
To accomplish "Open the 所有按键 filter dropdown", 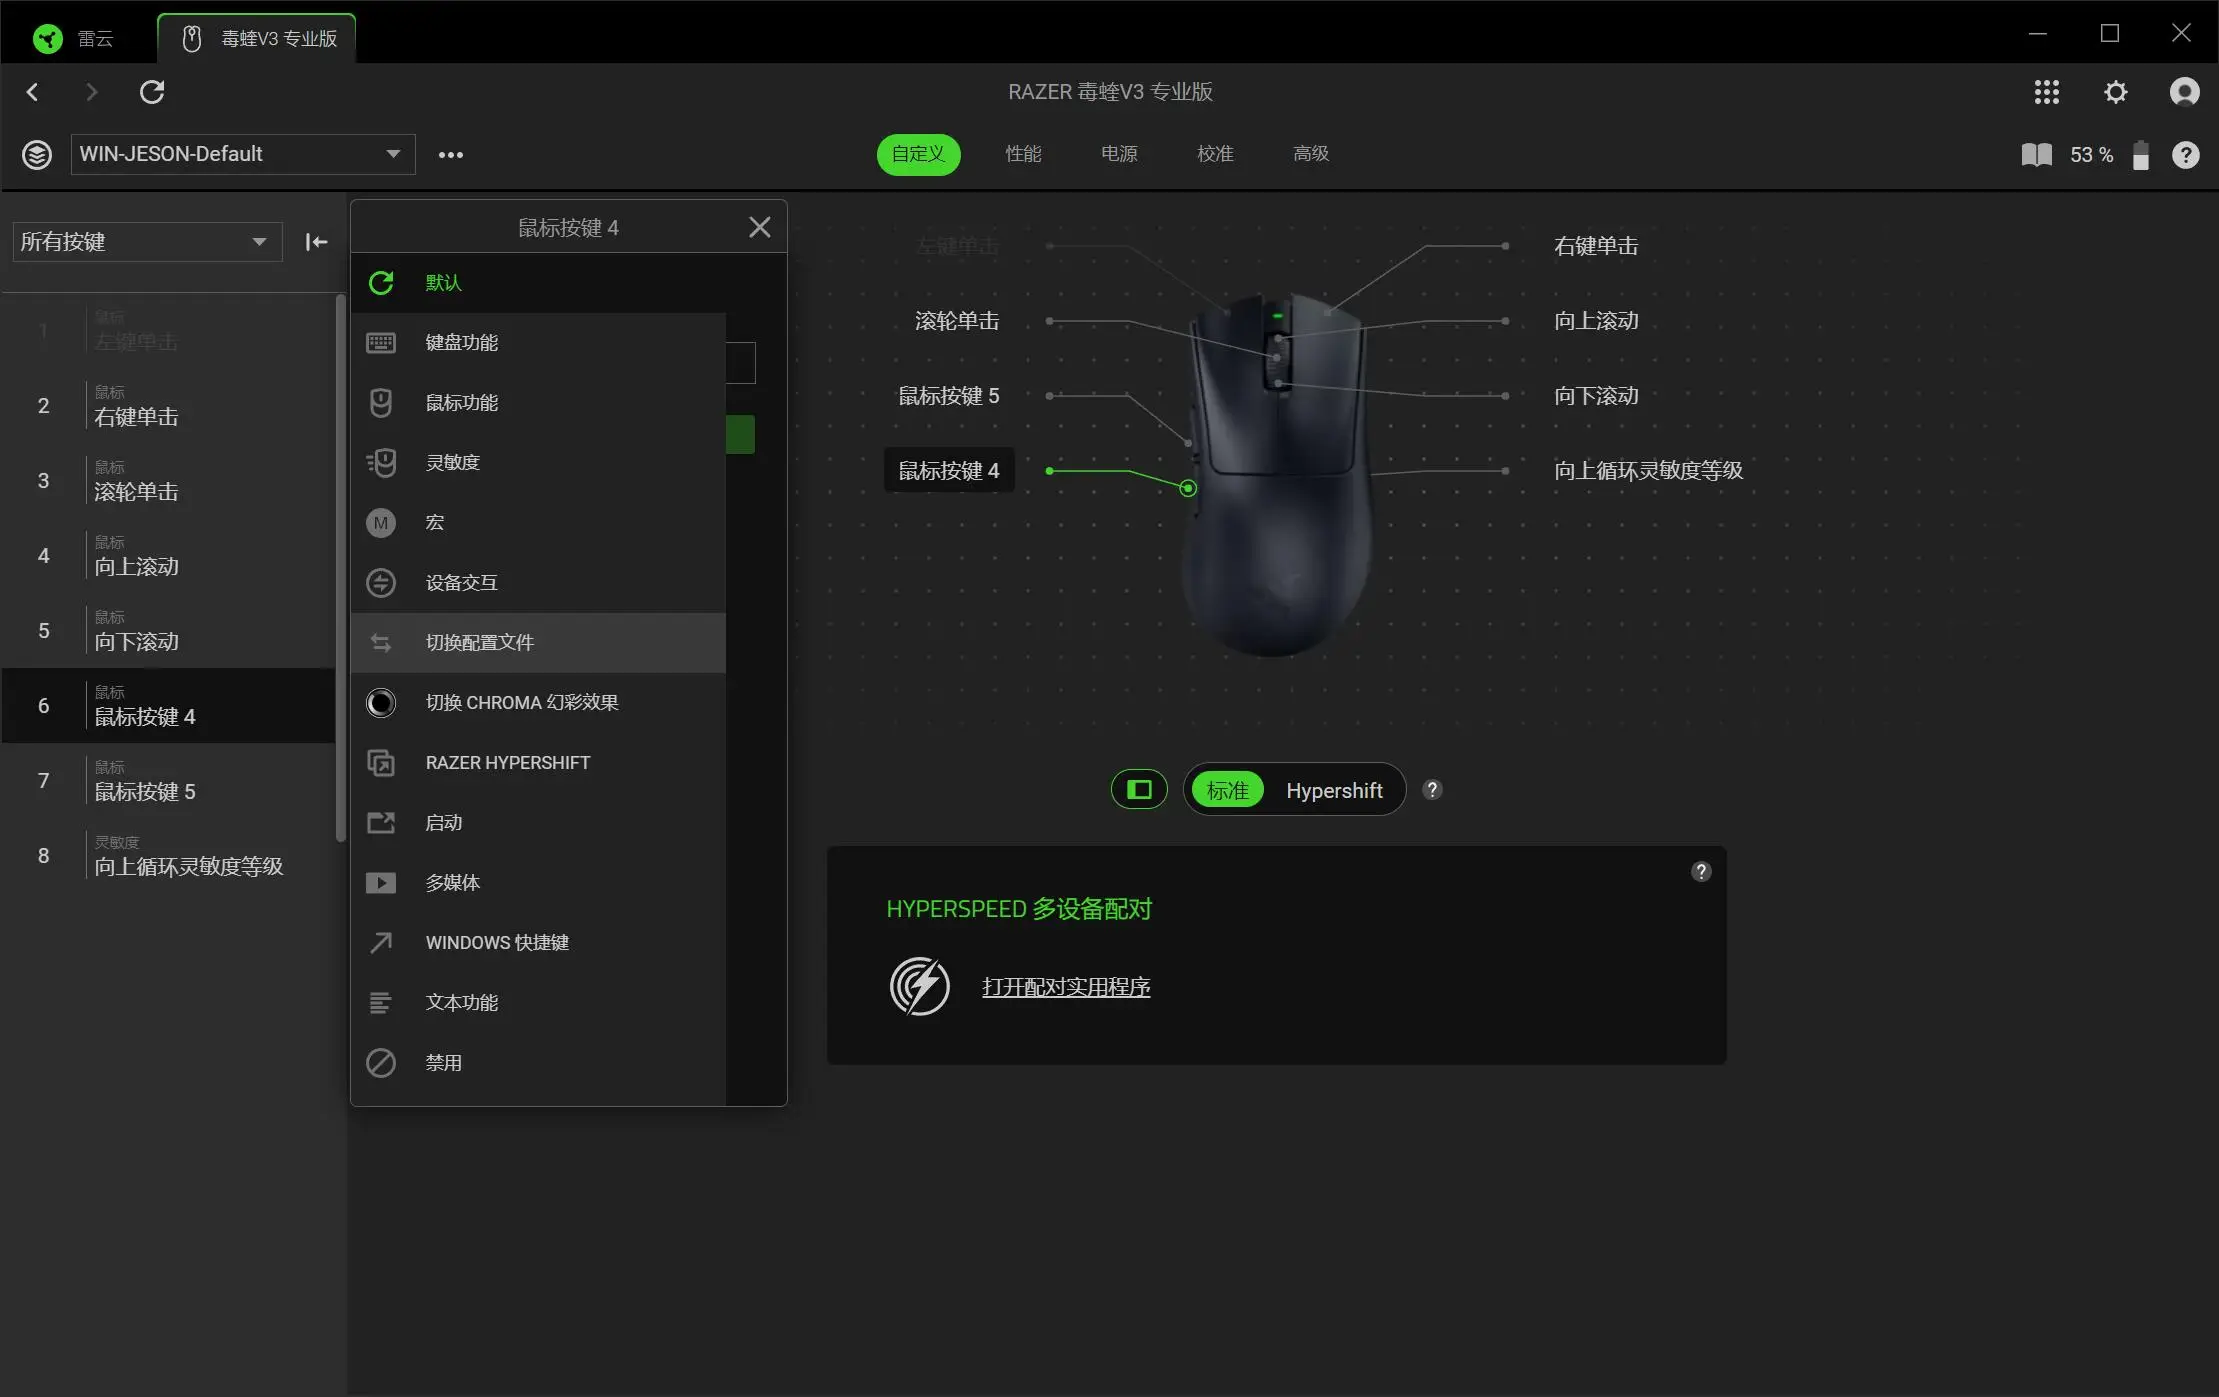I will 147,242.
